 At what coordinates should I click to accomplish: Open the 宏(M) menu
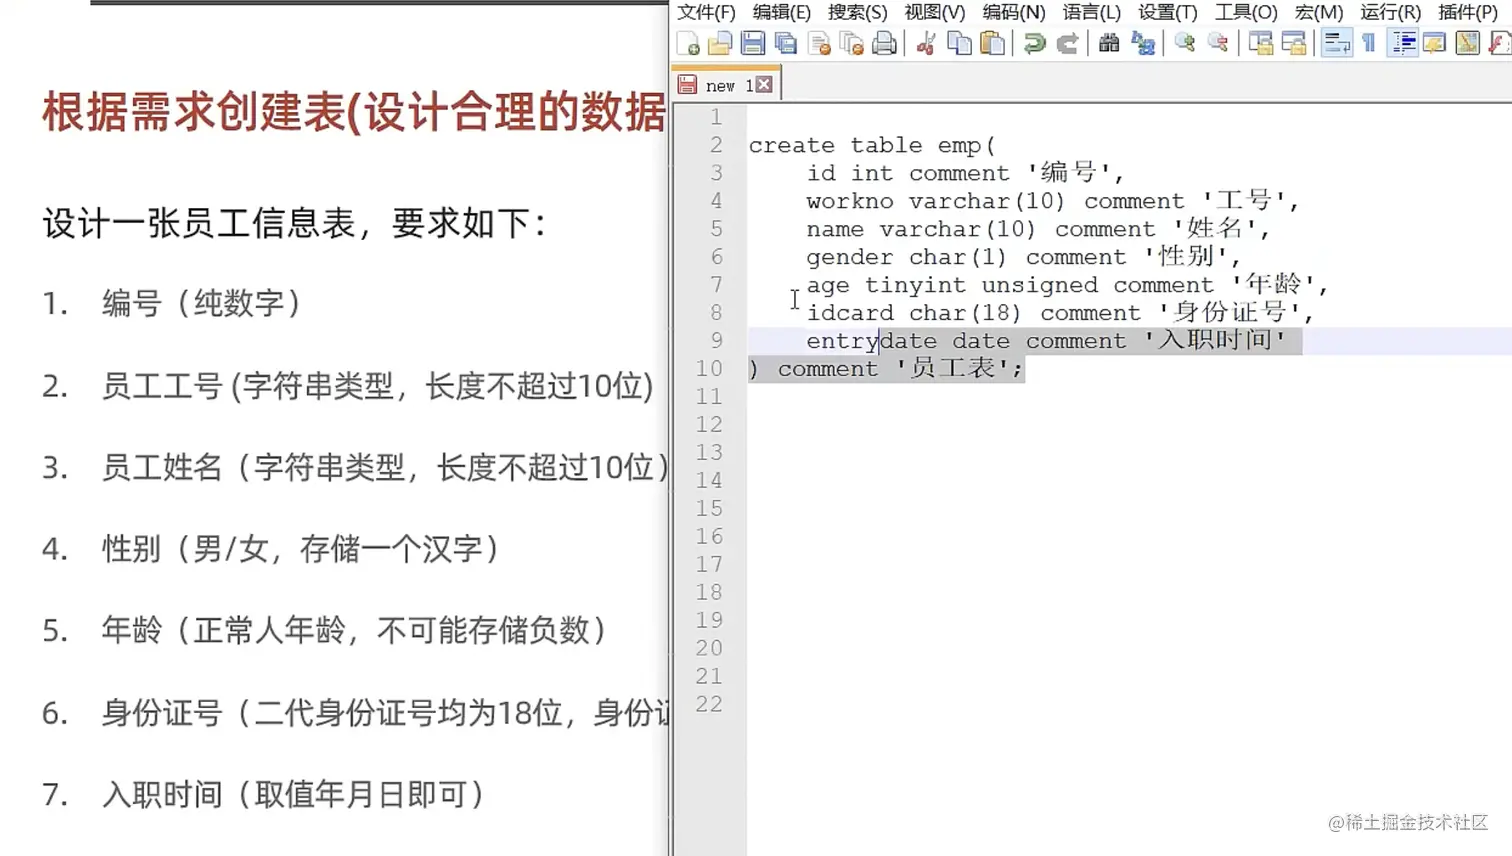pos(1319,12)
